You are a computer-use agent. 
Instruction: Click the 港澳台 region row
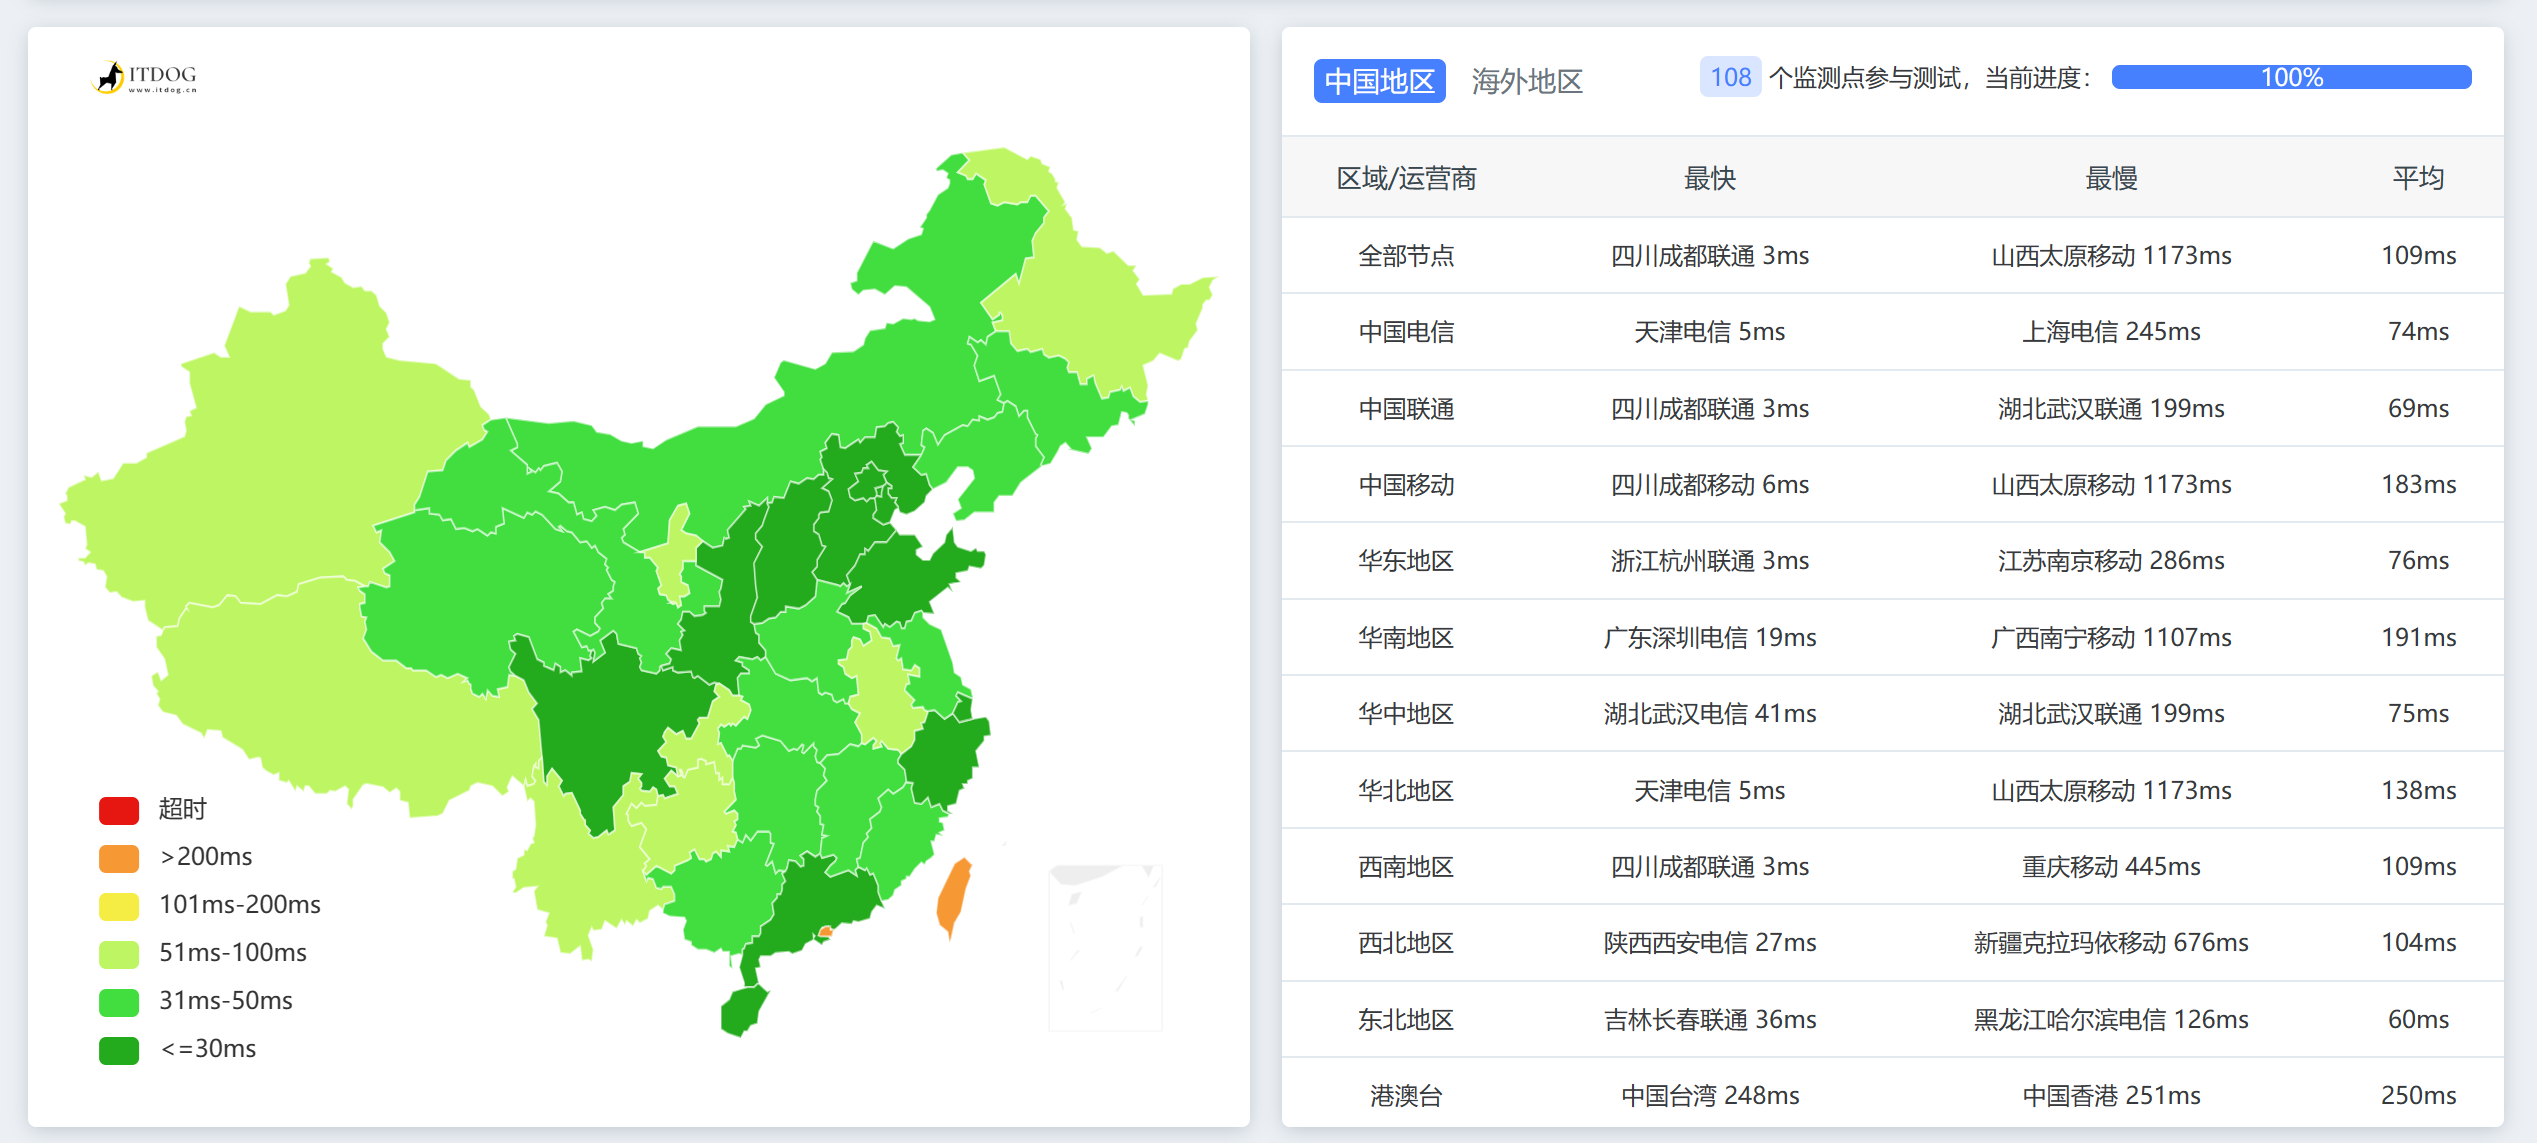(1407, 1095)
